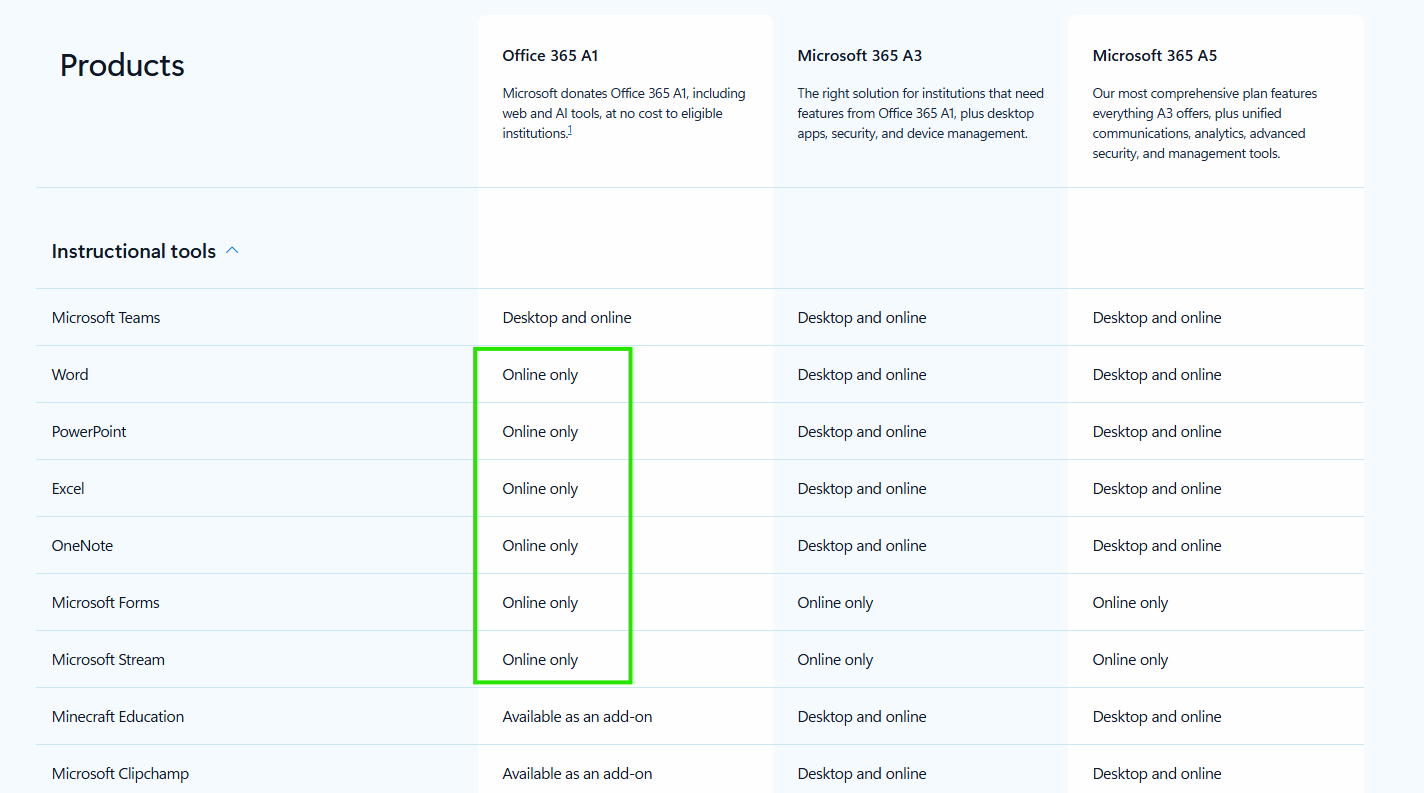Select Microsoft Forms value under Office 365 A1

coord(540,603)
